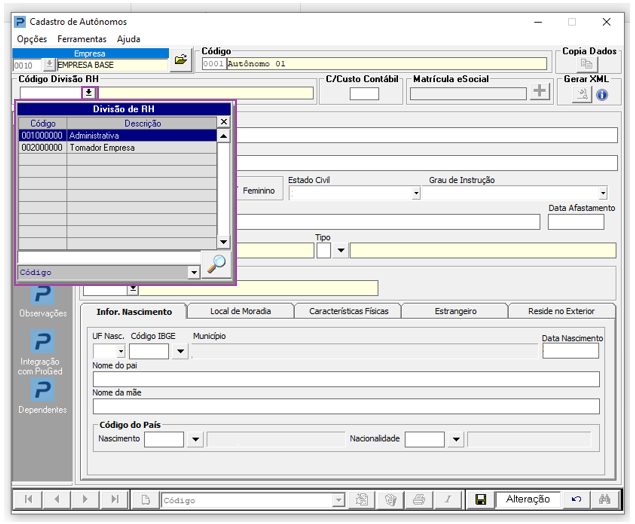
Task: Click the save floppy disk icon
Action: (481, 499)
